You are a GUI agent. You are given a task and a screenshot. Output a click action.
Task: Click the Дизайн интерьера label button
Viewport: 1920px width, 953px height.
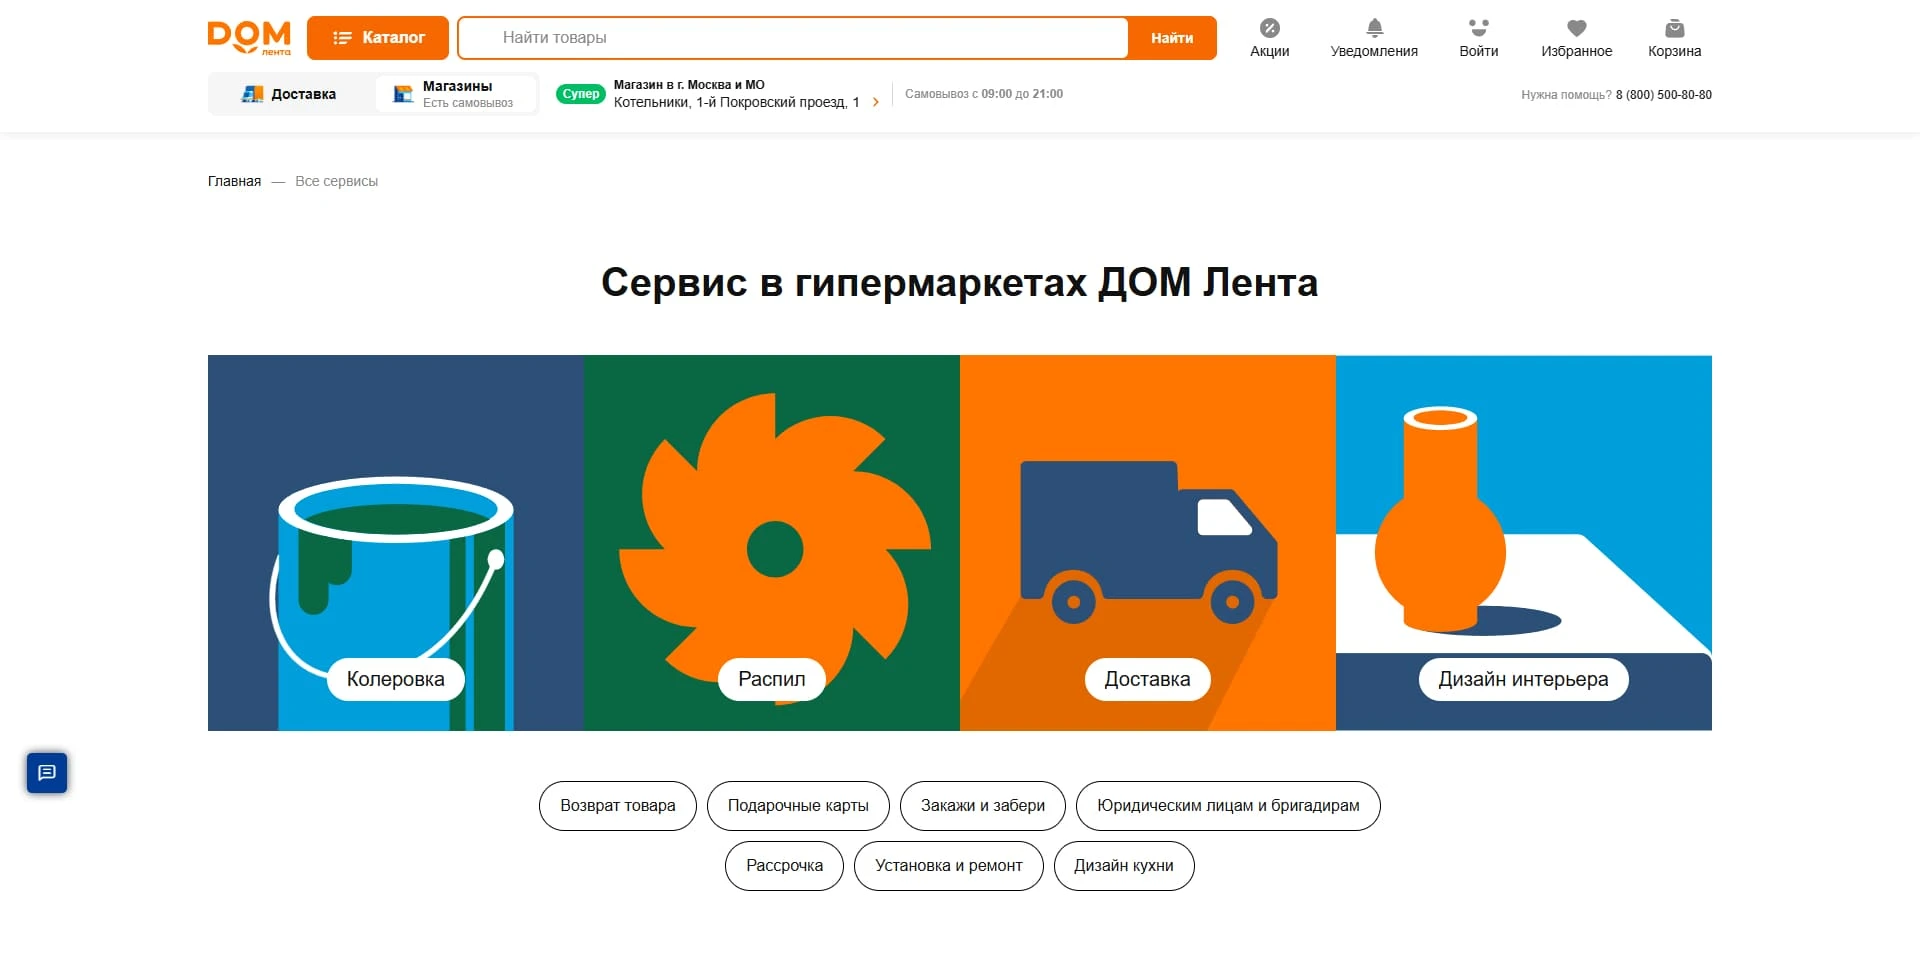click(x=1524, y=679)
